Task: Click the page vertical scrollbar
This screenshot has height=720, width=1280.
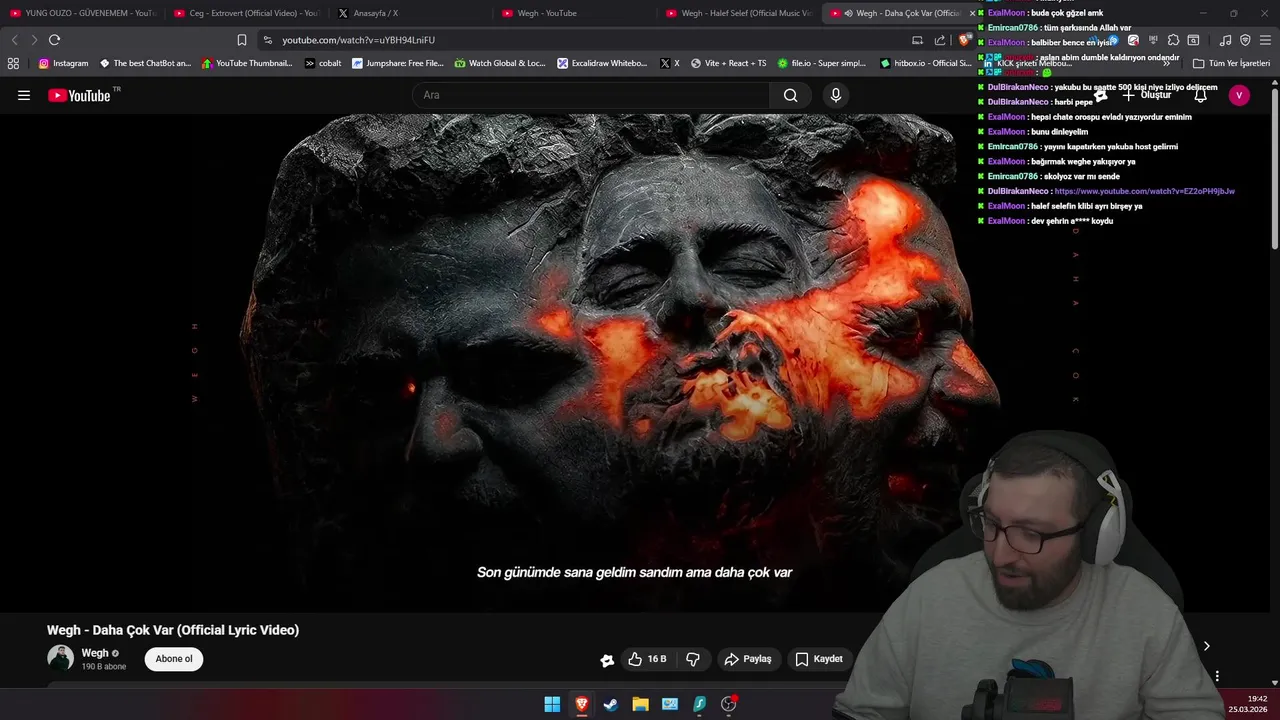Action: click(x=1274, y=170)
